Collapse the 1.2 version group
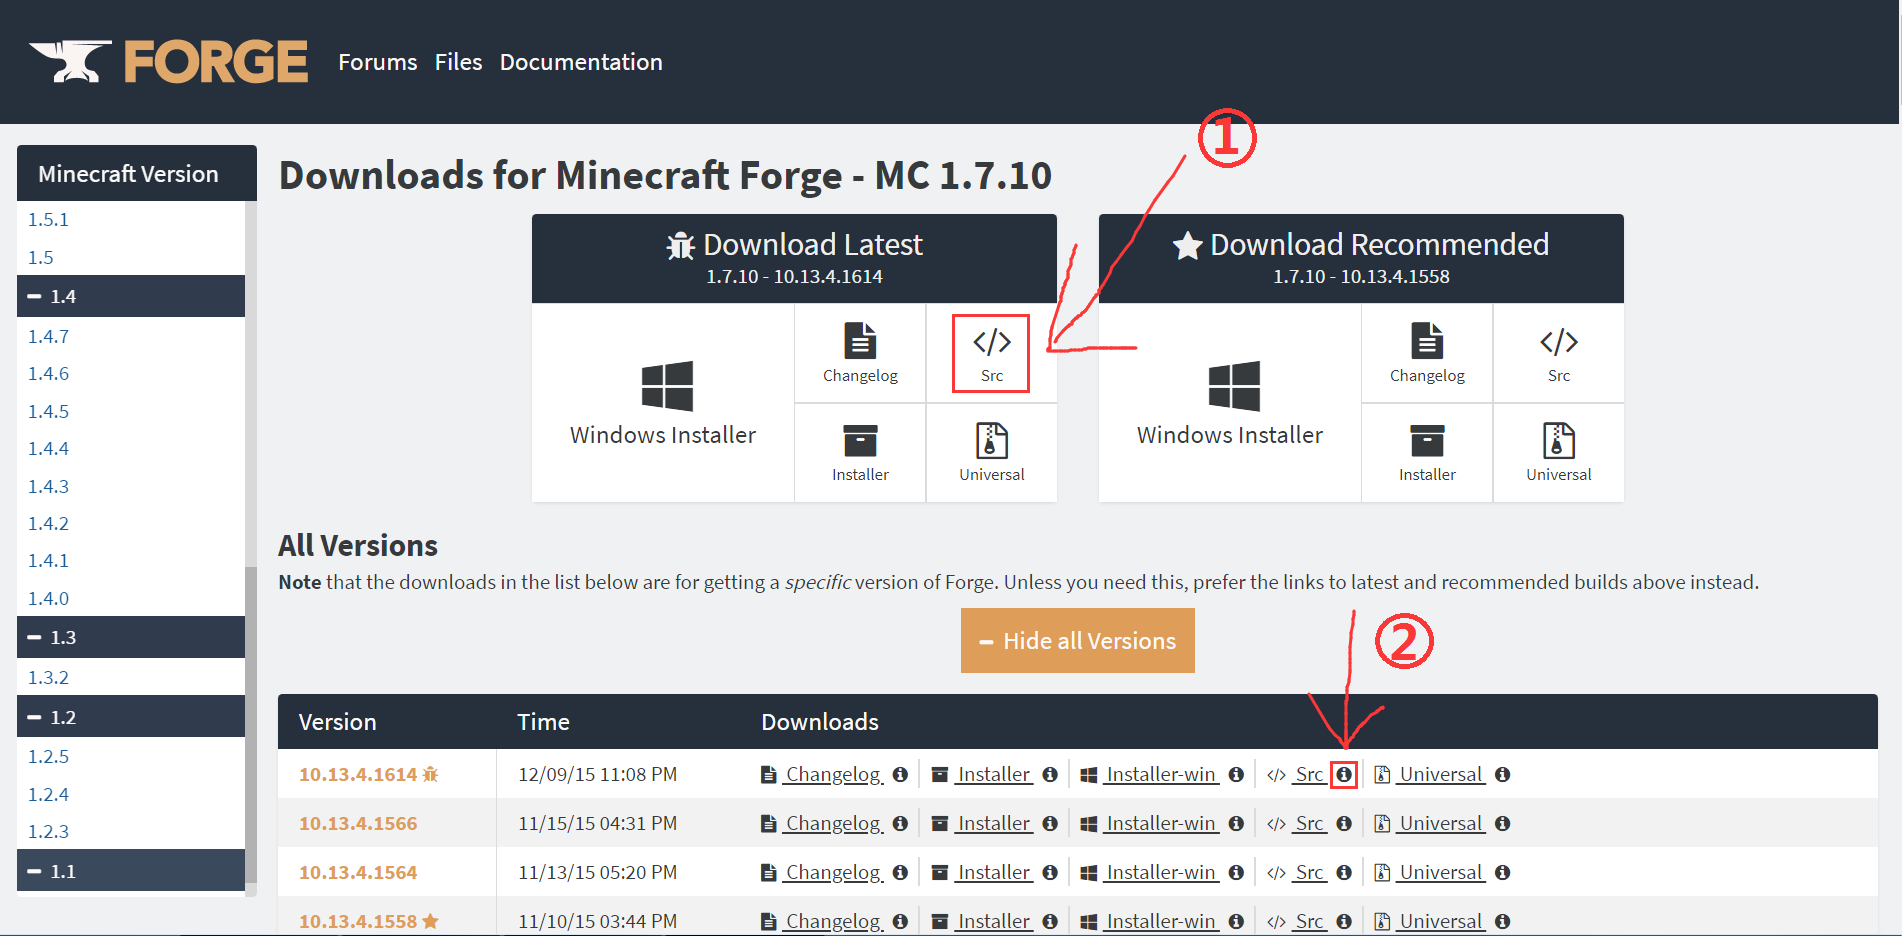1902x936 pixels. 131,717
